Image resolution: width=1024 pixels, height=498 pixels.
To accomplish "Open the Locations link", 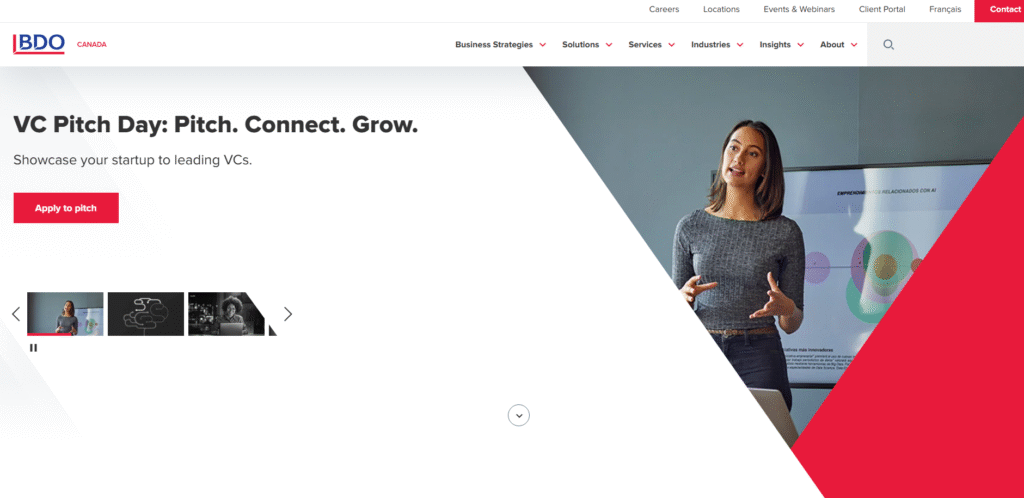I will tap(721, 9).
